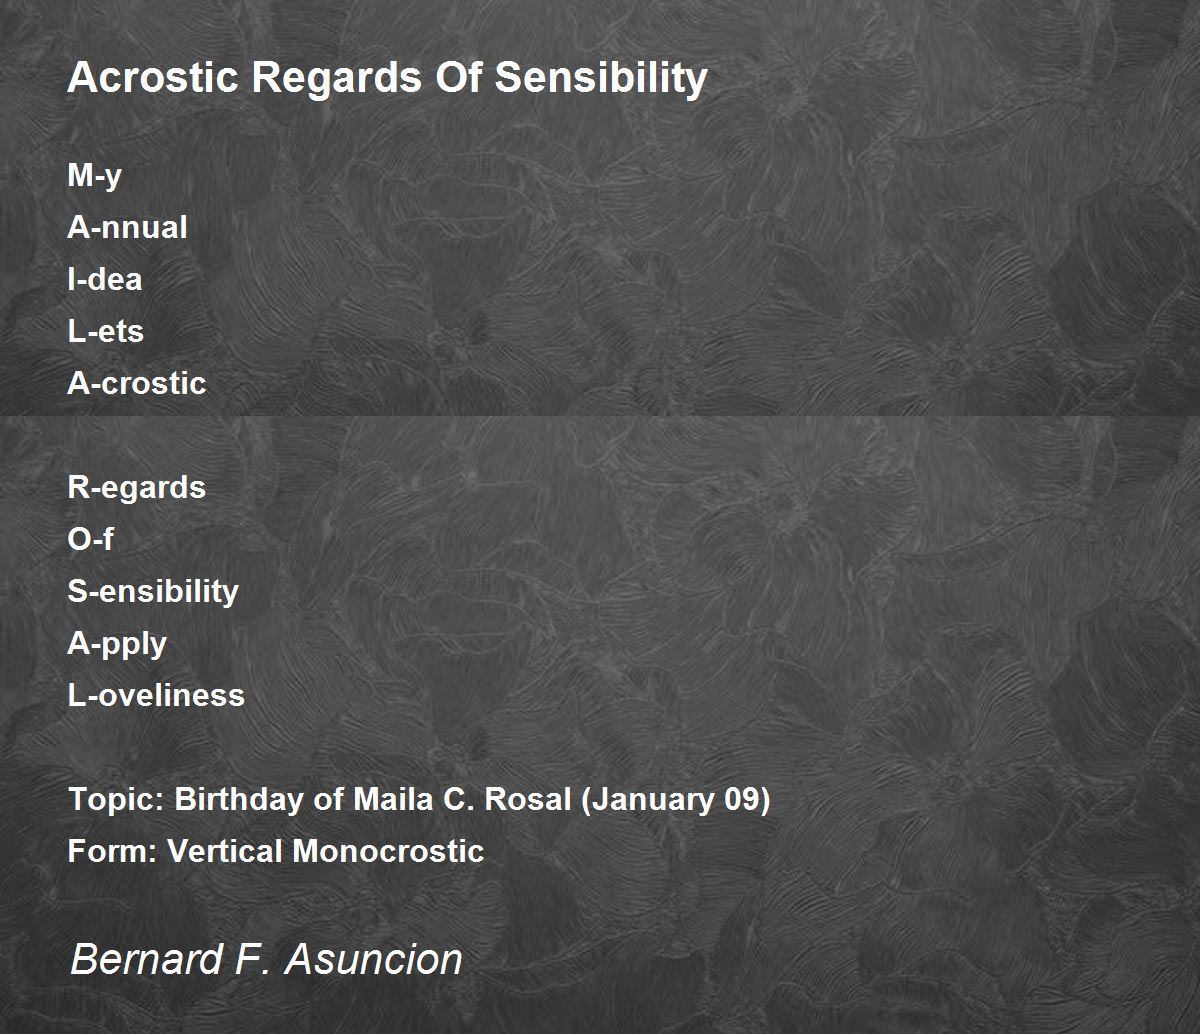Click the poem title 'Acrostic Regards Of Sensibility'

click(x=387, y=78)
